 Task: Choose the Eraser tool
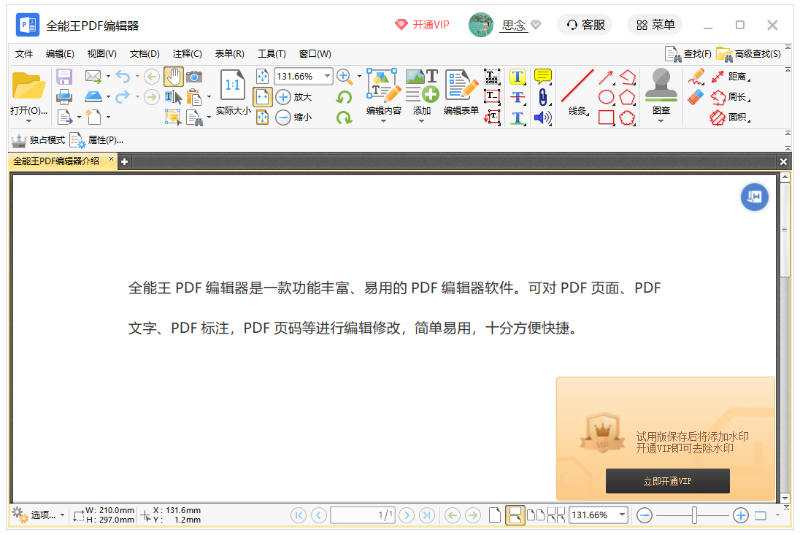click(x=696, y=97)
